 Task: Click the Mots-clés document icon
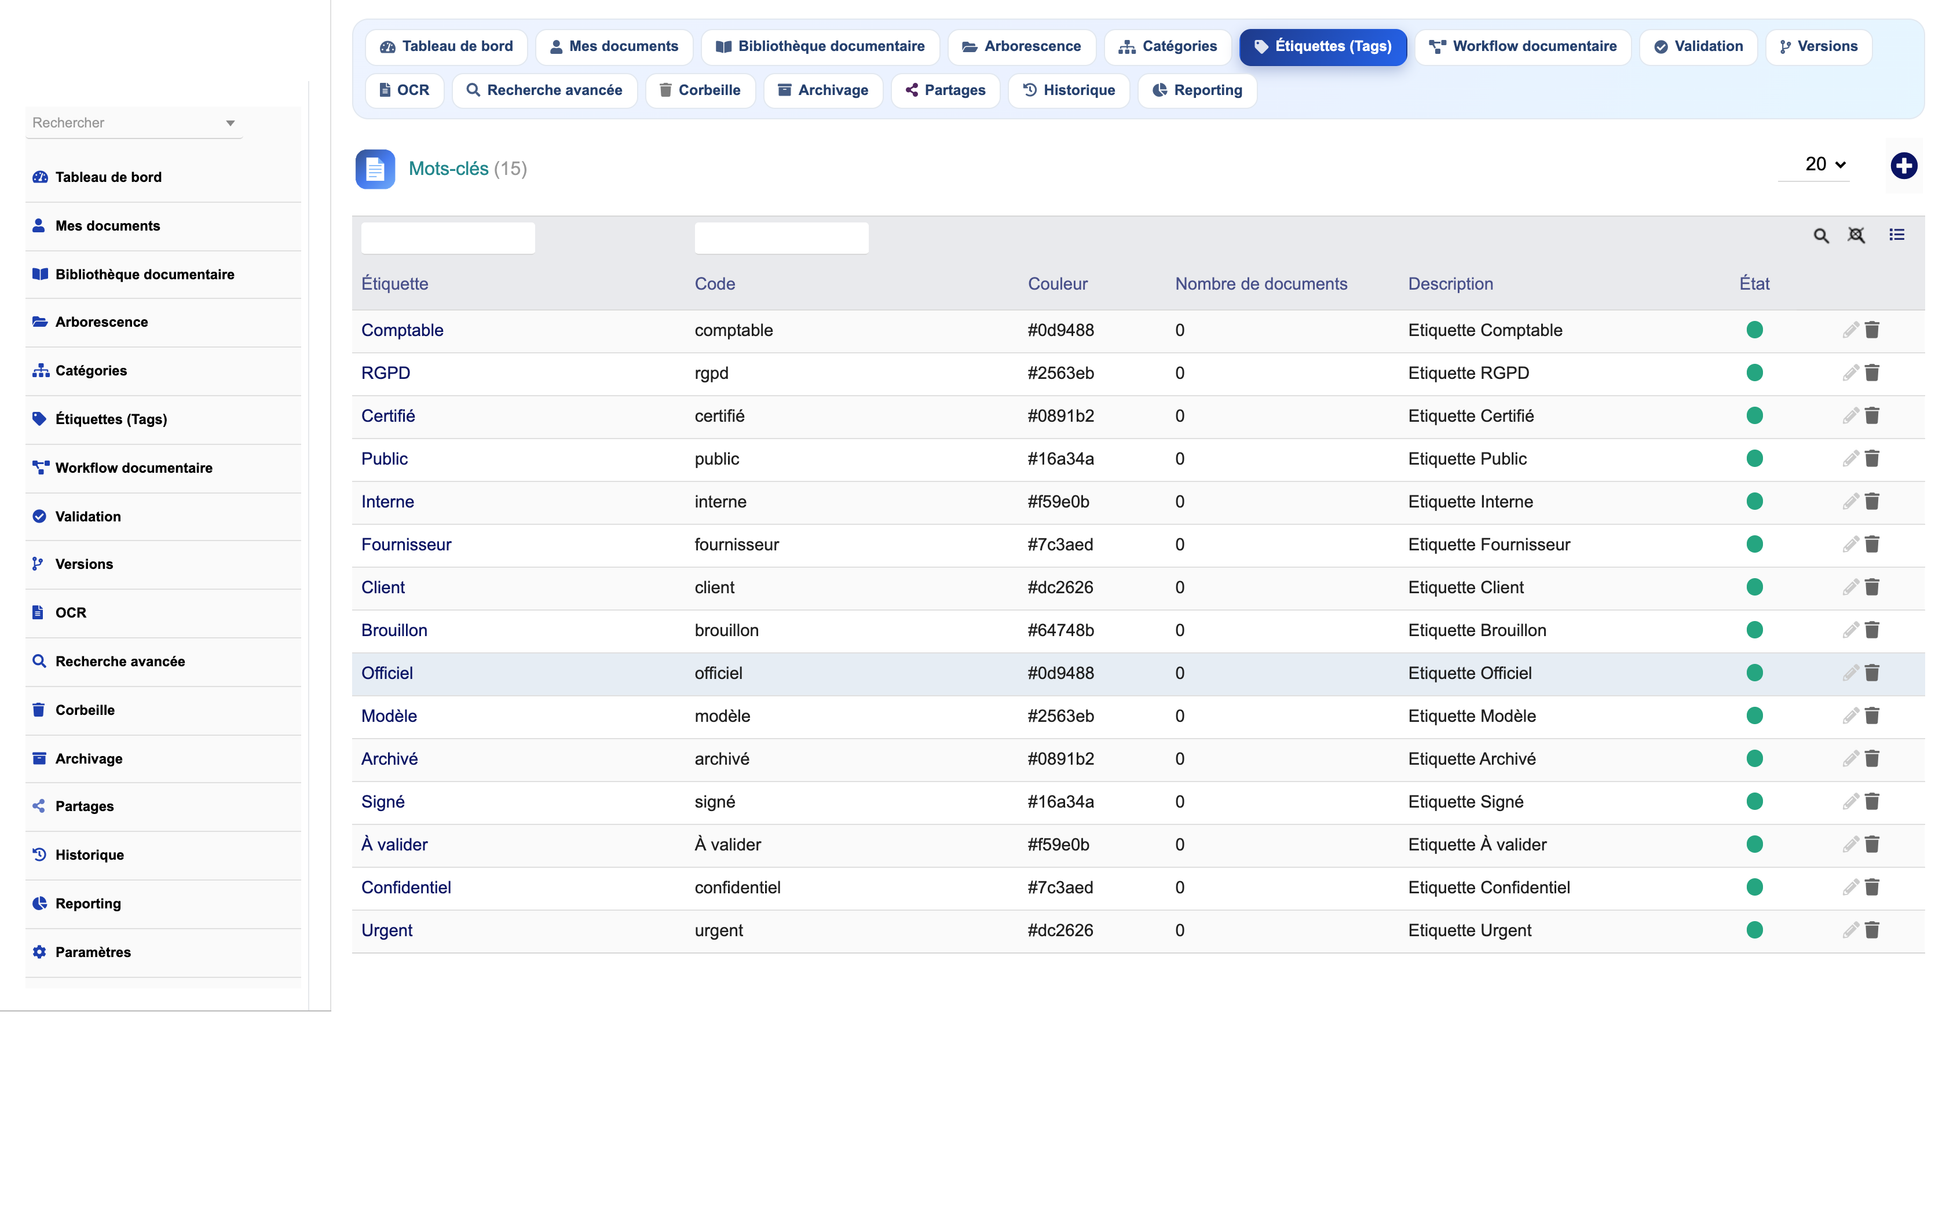[x=375, y=169]
